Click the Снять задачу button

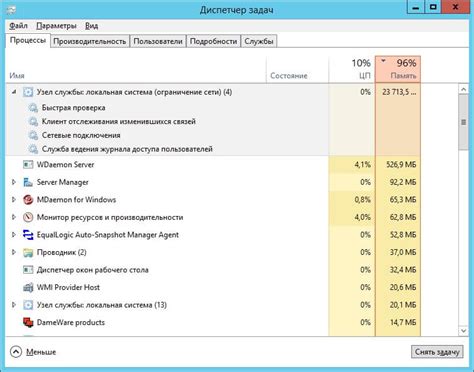coord(437,352)
